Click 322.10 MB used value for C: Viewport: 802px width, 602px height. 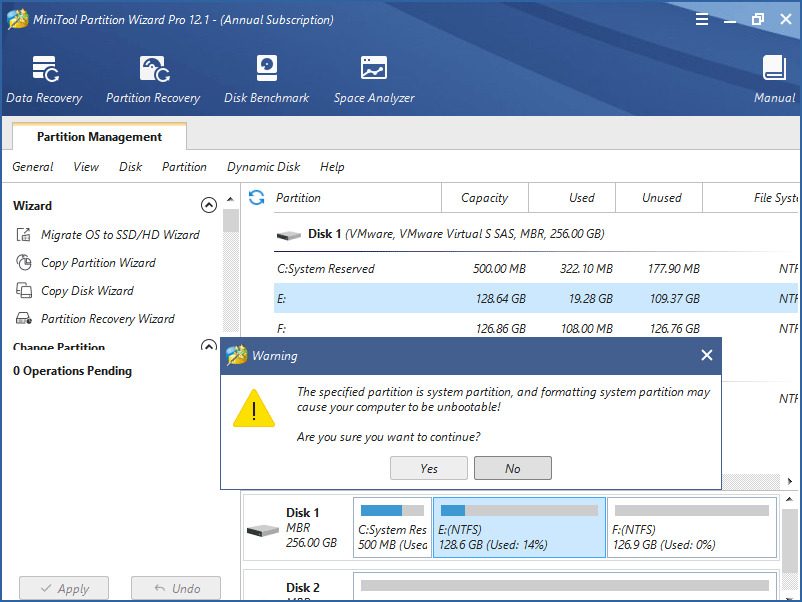point(586,269)
